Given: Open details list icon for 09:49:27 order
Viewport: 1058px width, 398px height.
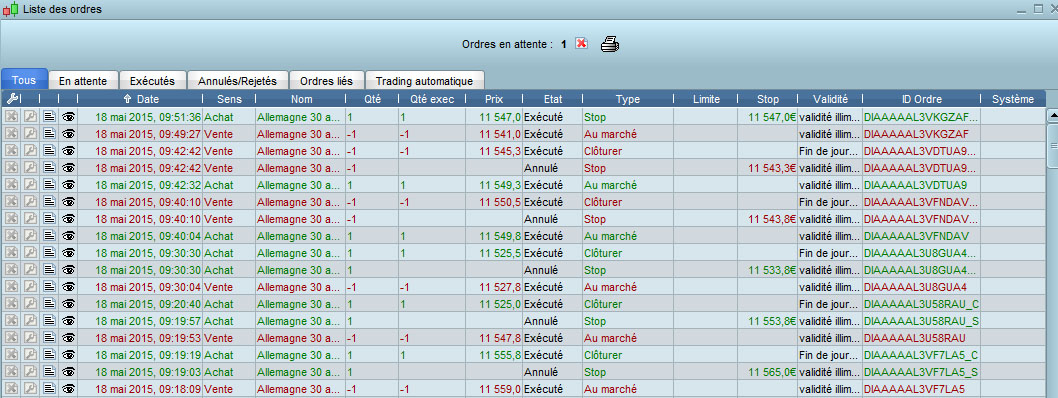Looking at the screenshot, I should pos(49,134).
